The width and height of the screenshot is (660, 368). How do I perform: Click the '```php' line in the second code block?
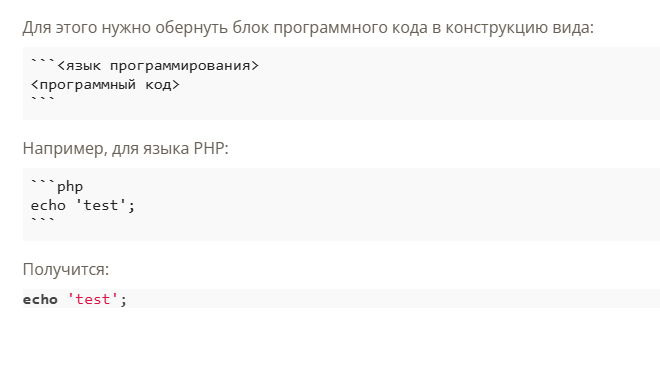coord(57,187)
